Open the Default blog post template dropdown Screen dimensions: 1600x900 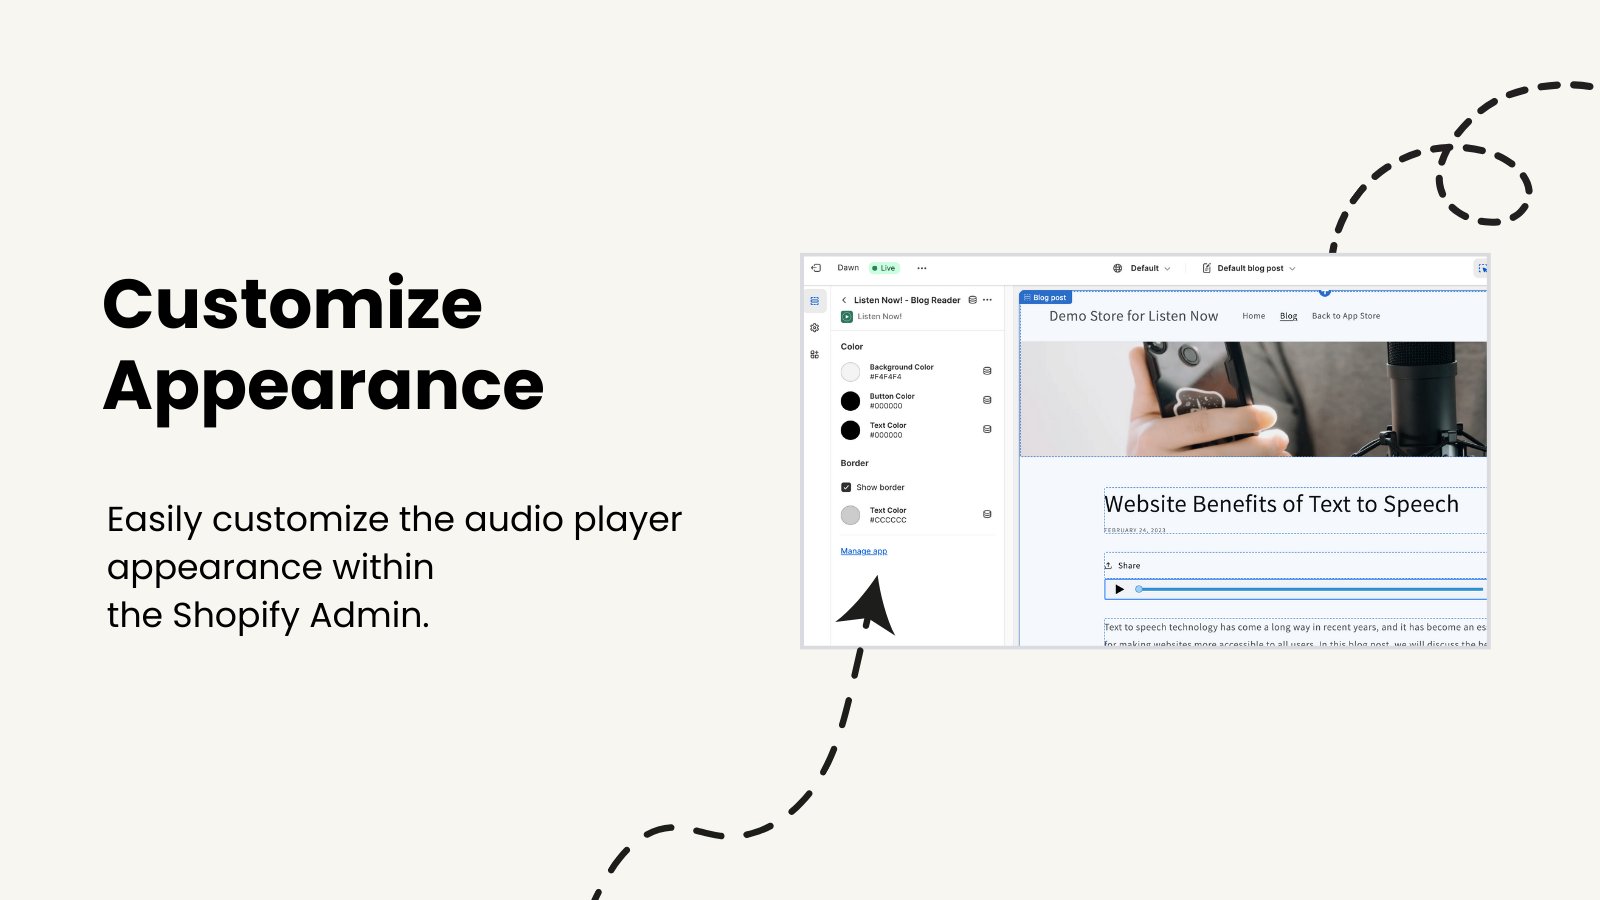tap(1256, 268)
